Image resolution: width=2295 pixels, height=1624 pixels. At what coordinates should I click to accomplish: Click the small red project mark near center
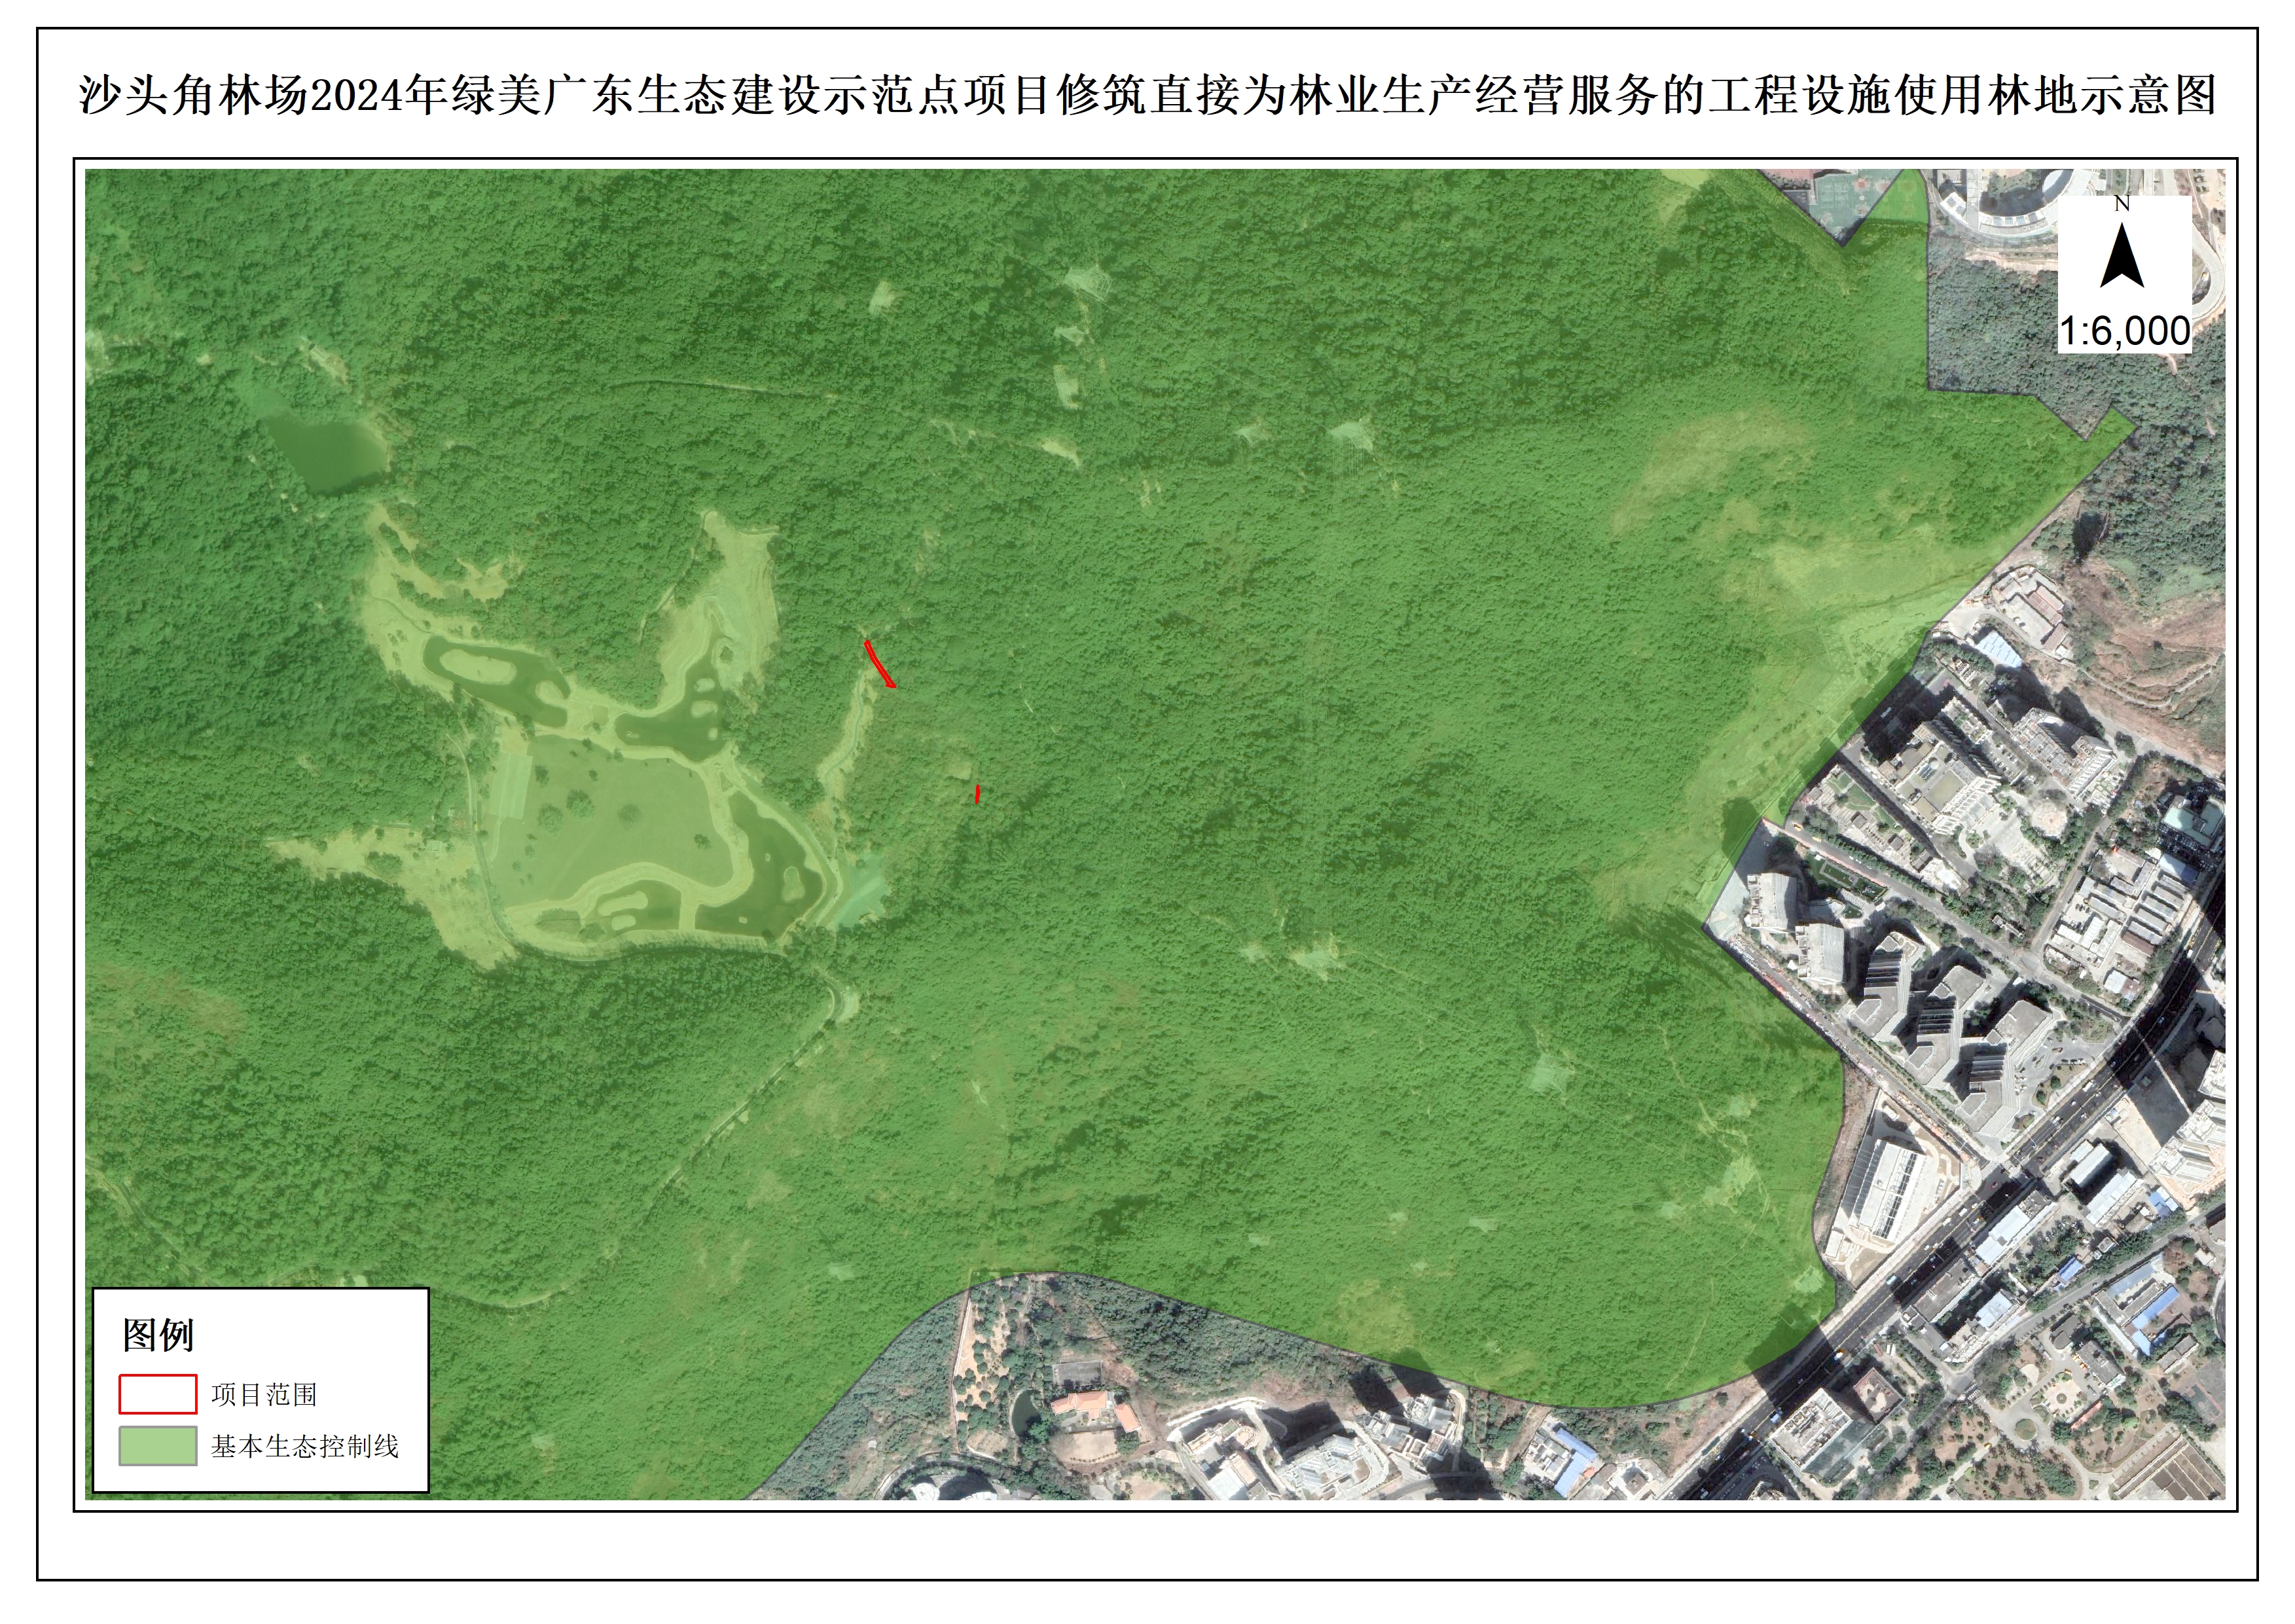[977, 794]
